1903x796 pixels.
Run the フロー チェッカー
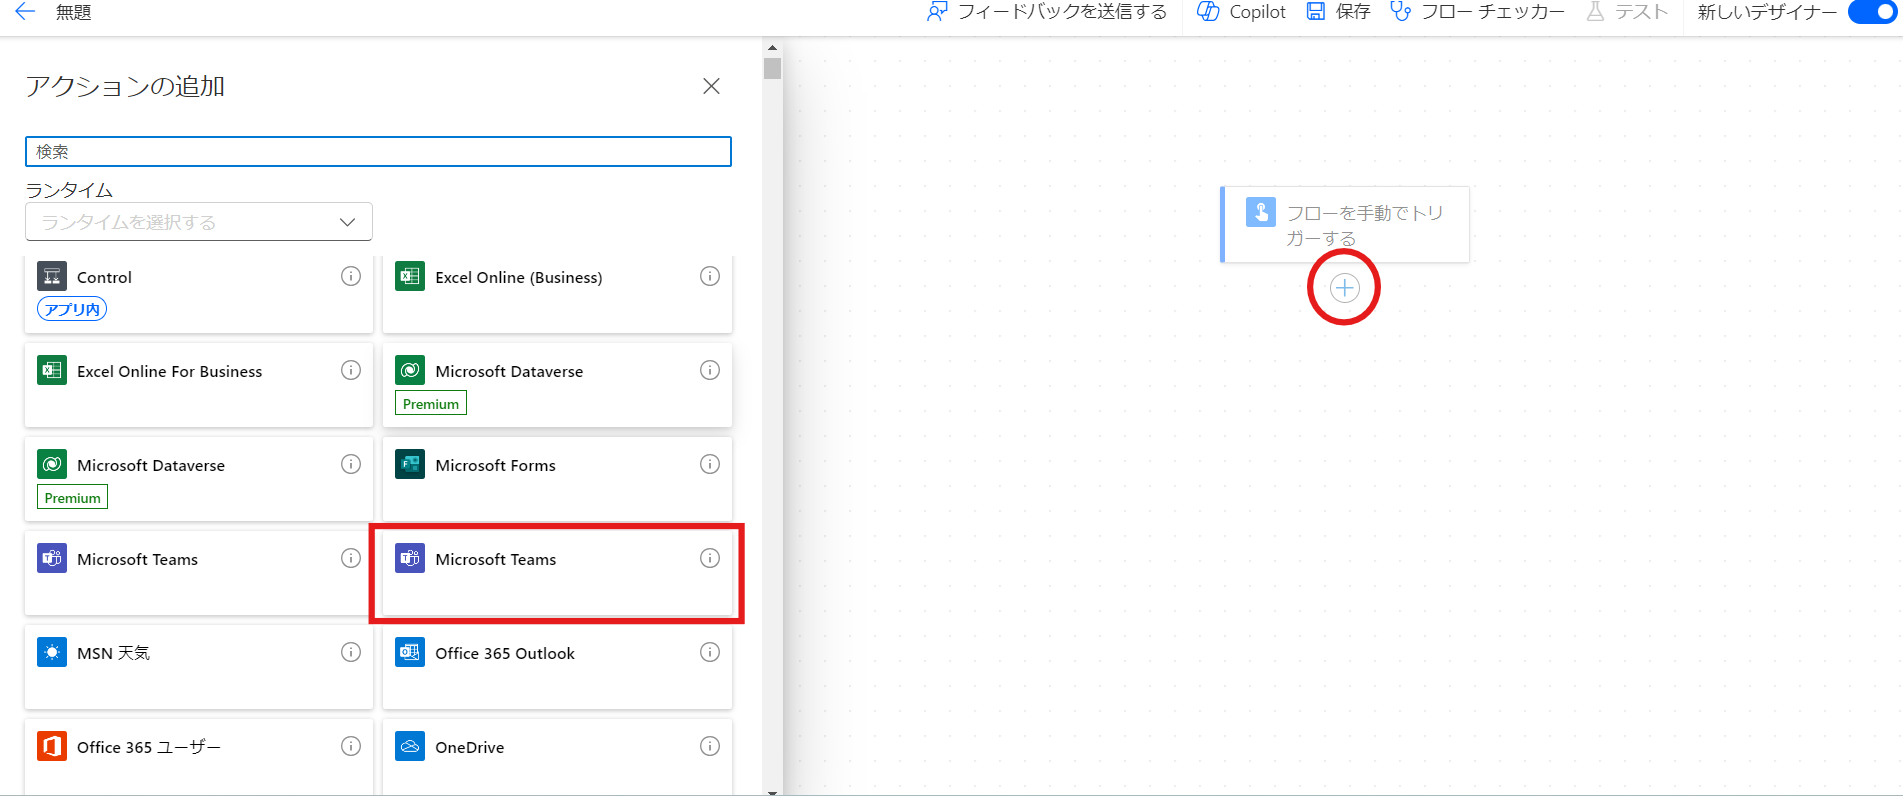coord(1478,12)
